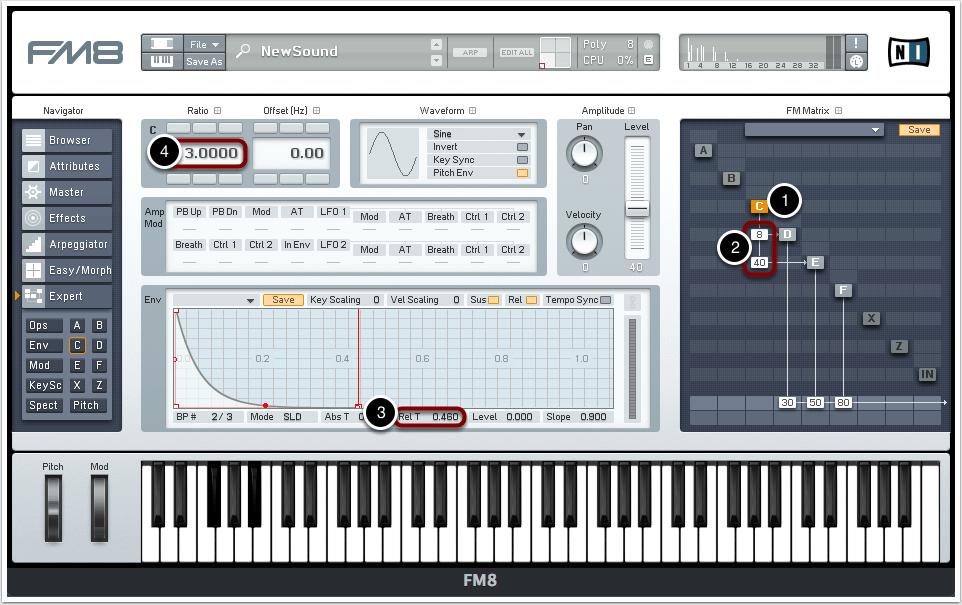Open the Attributes page

pos(68,167)
